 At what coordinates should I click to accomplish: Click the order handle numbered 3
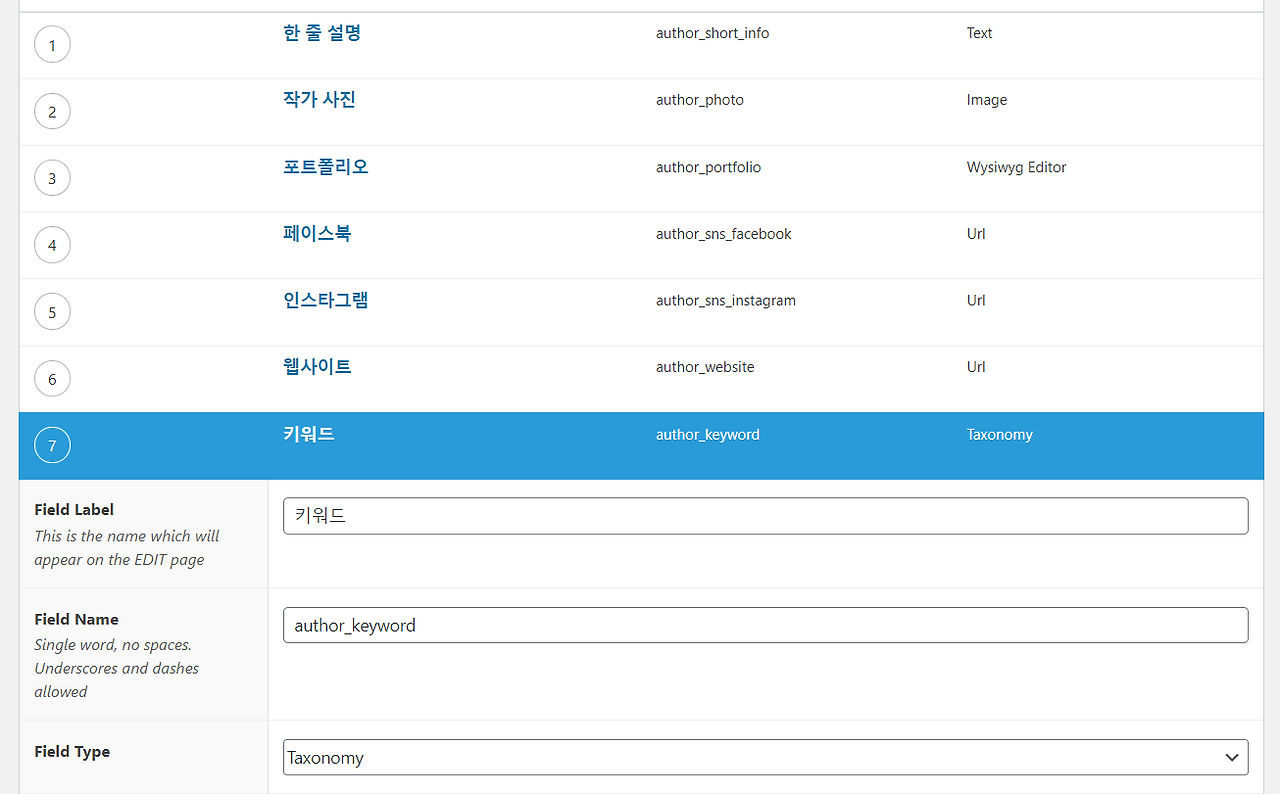[52, 179]
